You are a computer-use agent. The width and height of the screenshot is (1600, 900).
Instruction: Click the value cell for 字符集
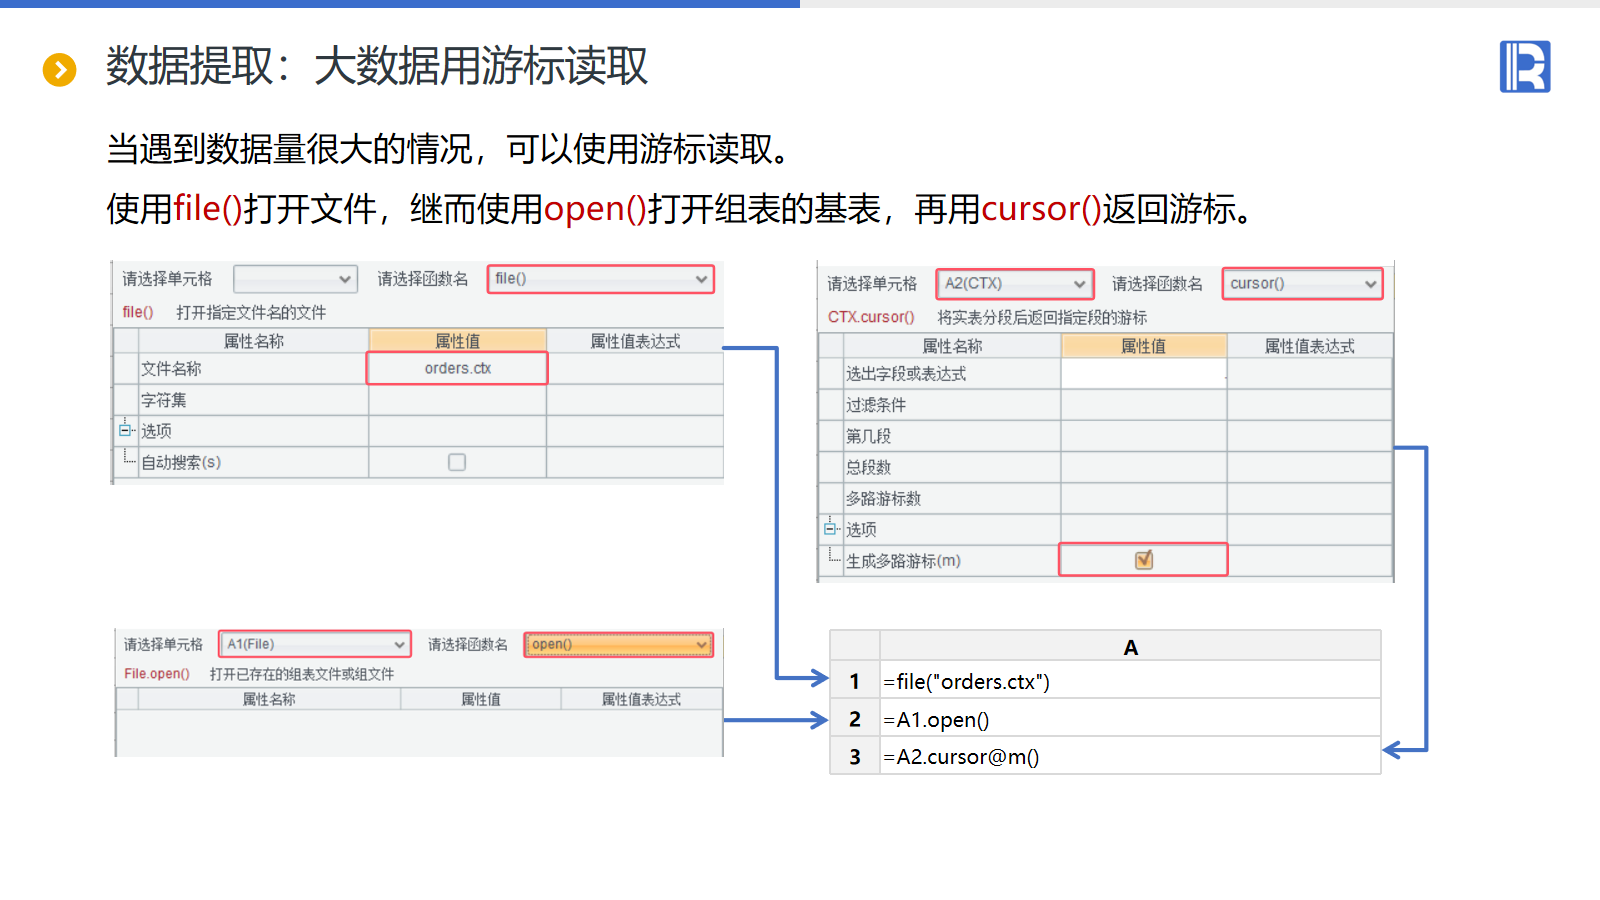pyautogui.click(x=458, y=400)
